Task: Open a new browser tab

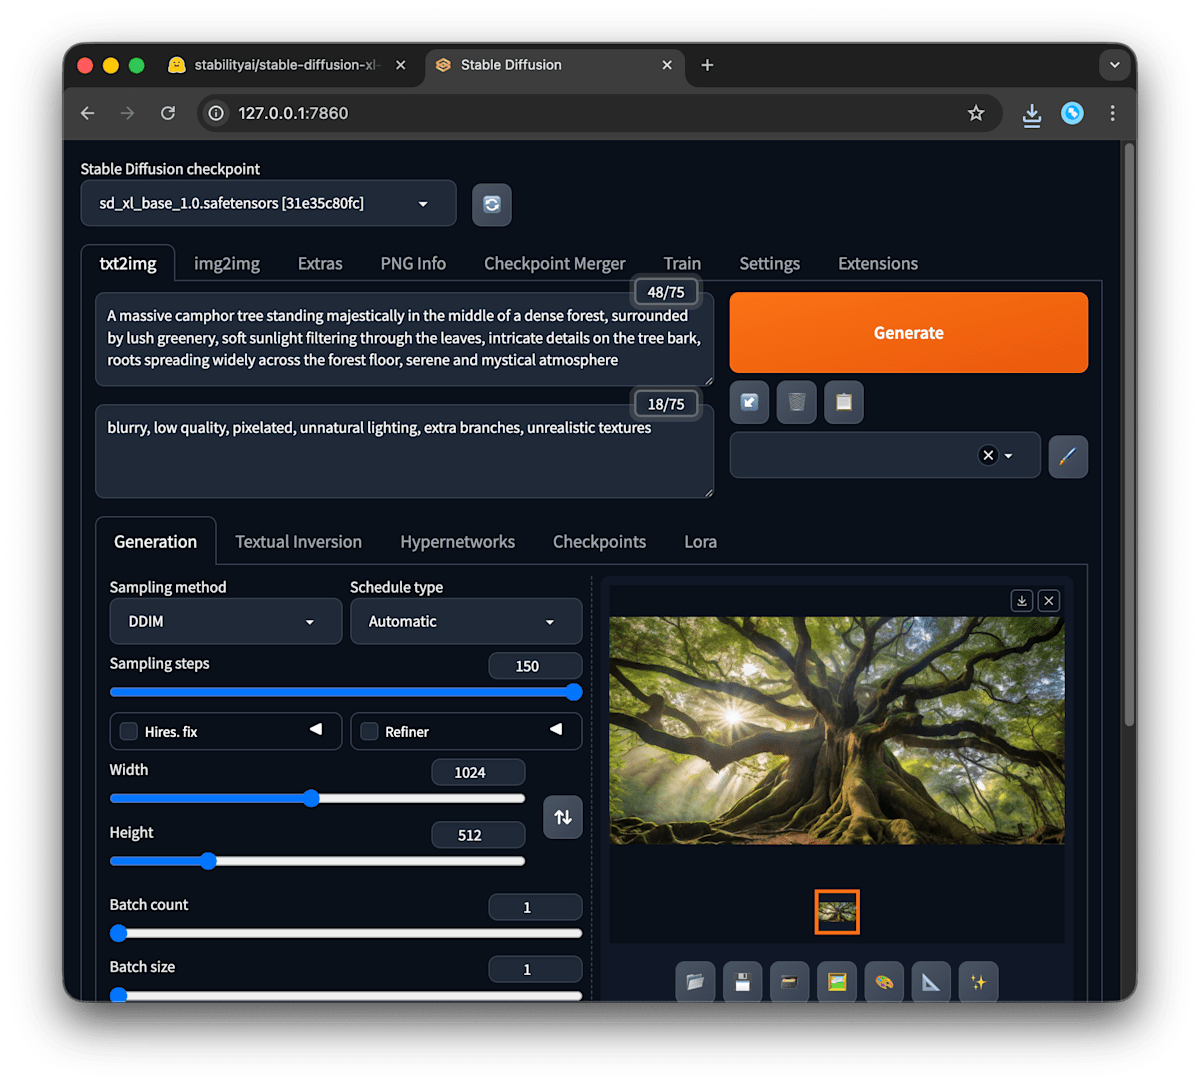Action: 707,65
